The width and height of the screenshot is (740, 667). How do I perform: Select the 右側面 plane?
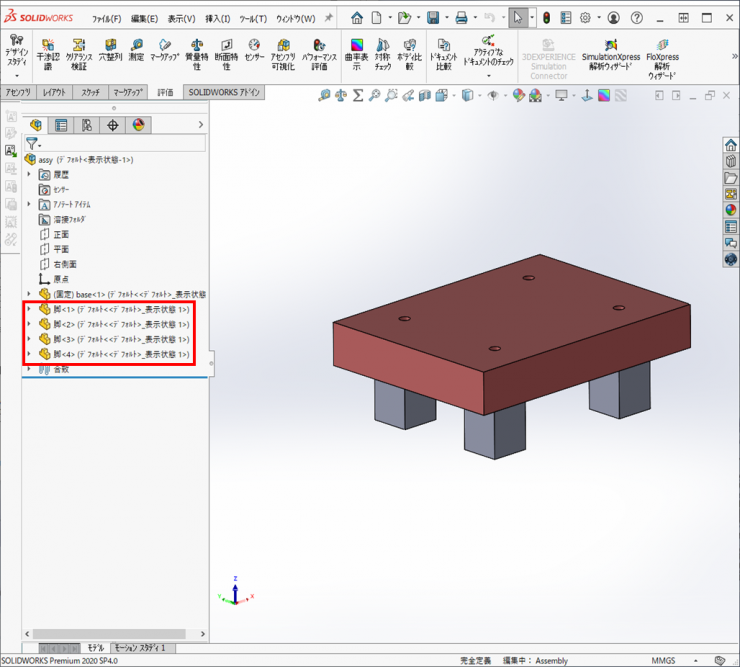(x=59, y=264)
